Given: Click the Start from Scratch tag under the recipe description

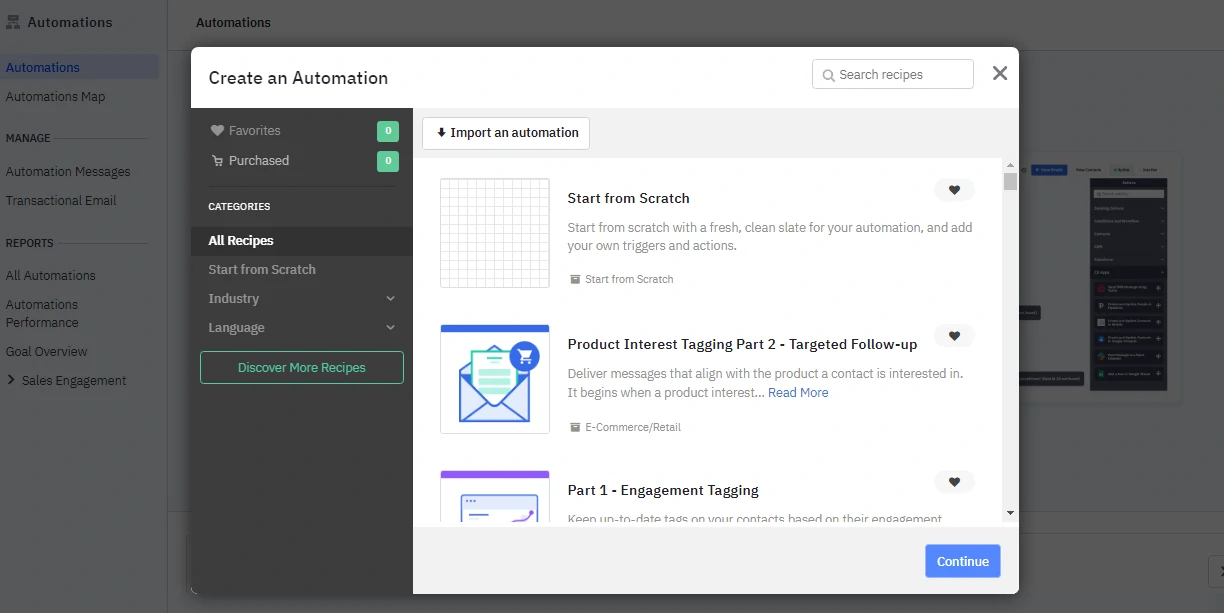Looking at the screenshot, I should tap(621, 279).
